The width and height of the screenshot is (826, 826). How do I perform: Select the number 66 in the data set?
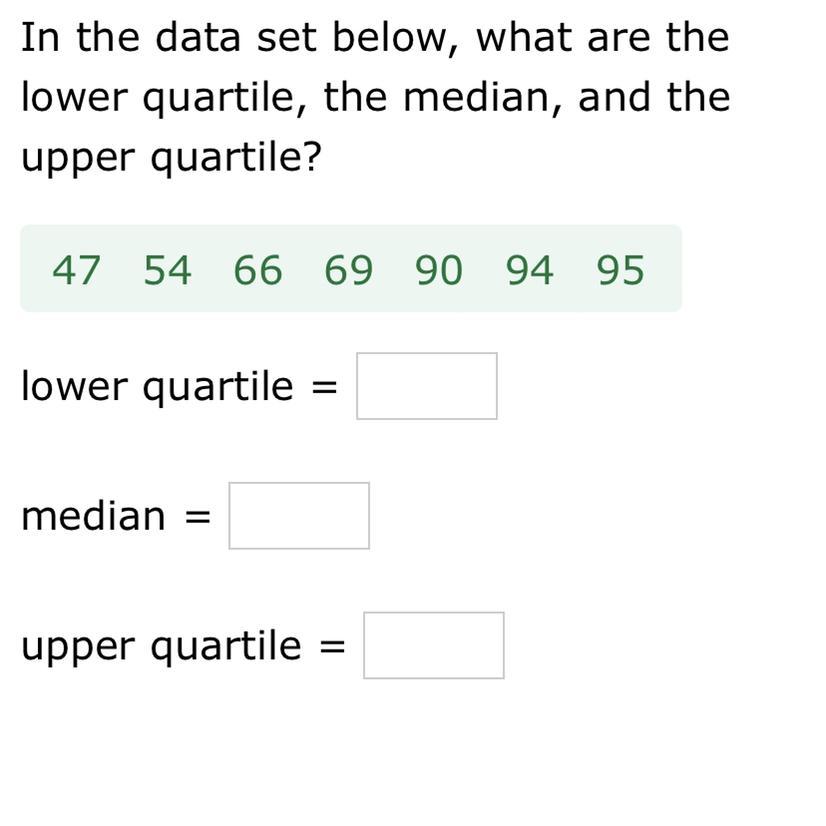point(258,270)
